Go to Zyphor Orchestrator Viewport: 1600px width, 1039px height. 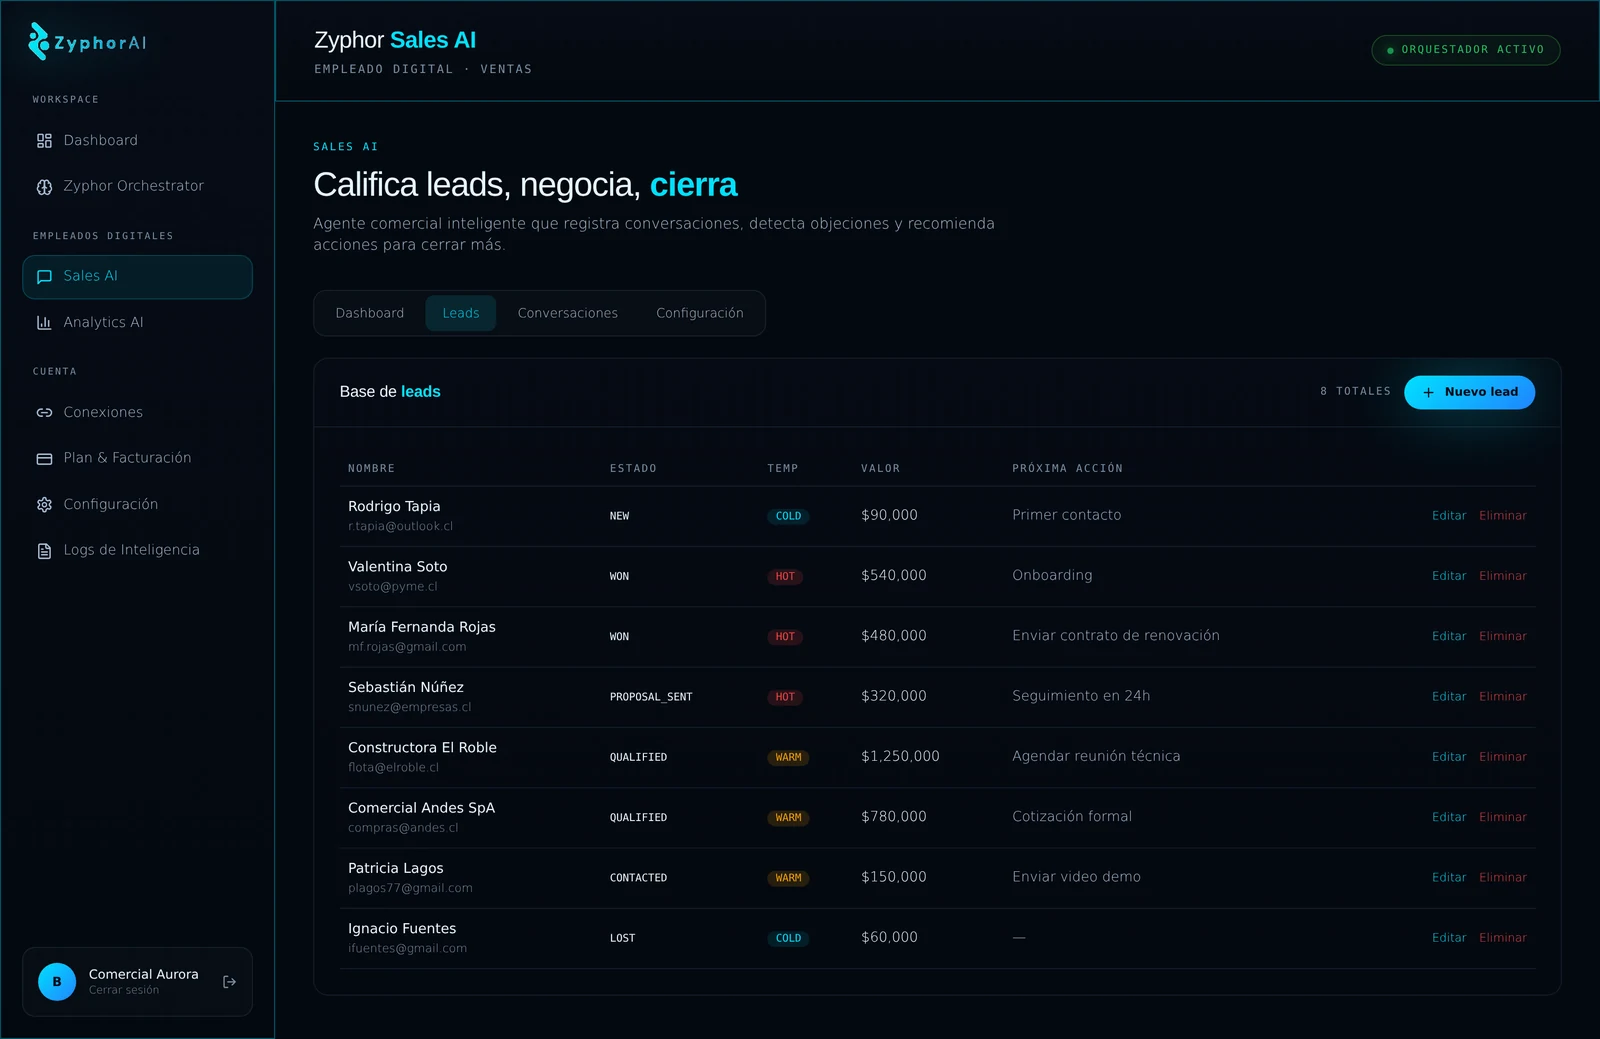137,187
